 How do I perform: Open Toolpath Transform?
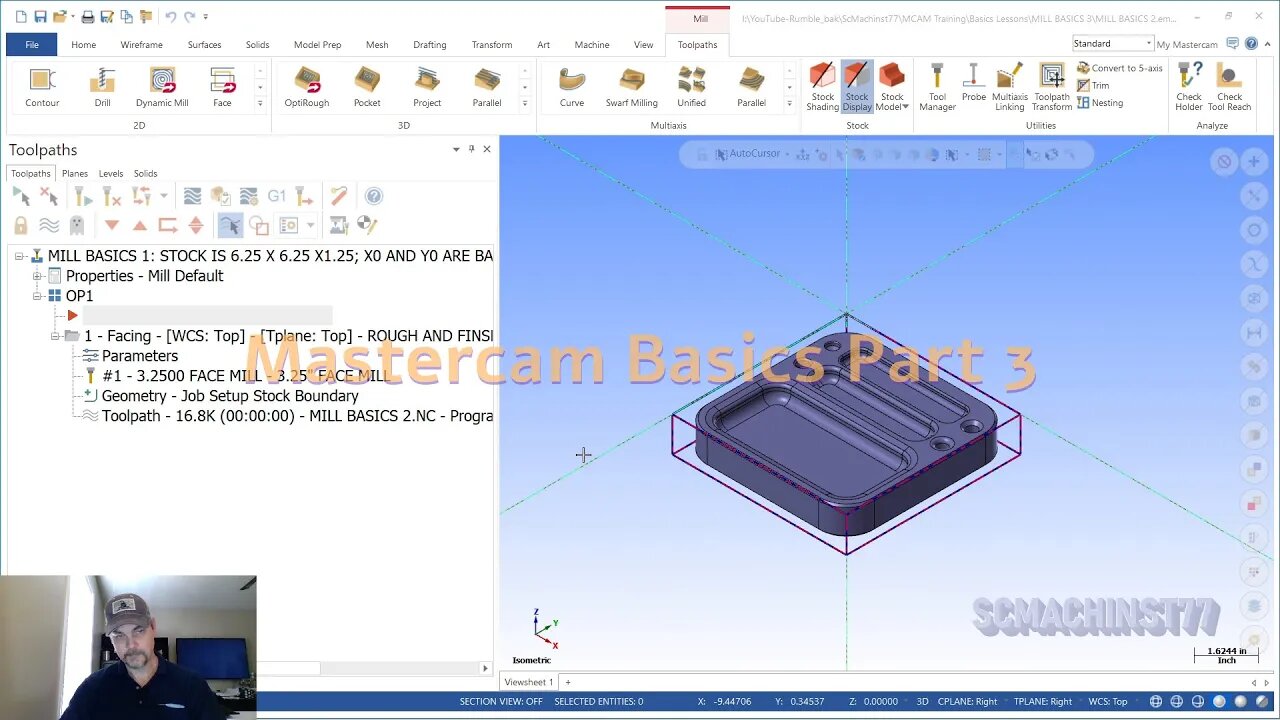(x=1052, y=88)
